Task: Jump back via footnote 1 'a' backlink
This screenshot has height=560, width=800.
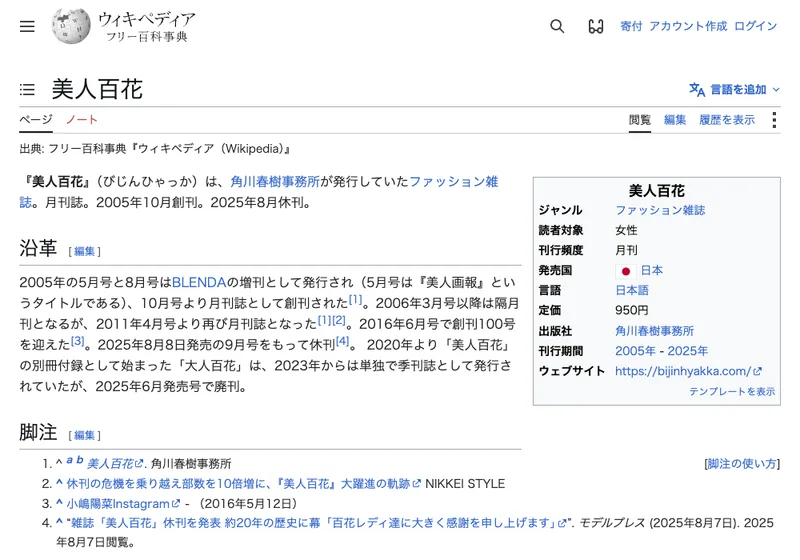Action: coord(69,461)
